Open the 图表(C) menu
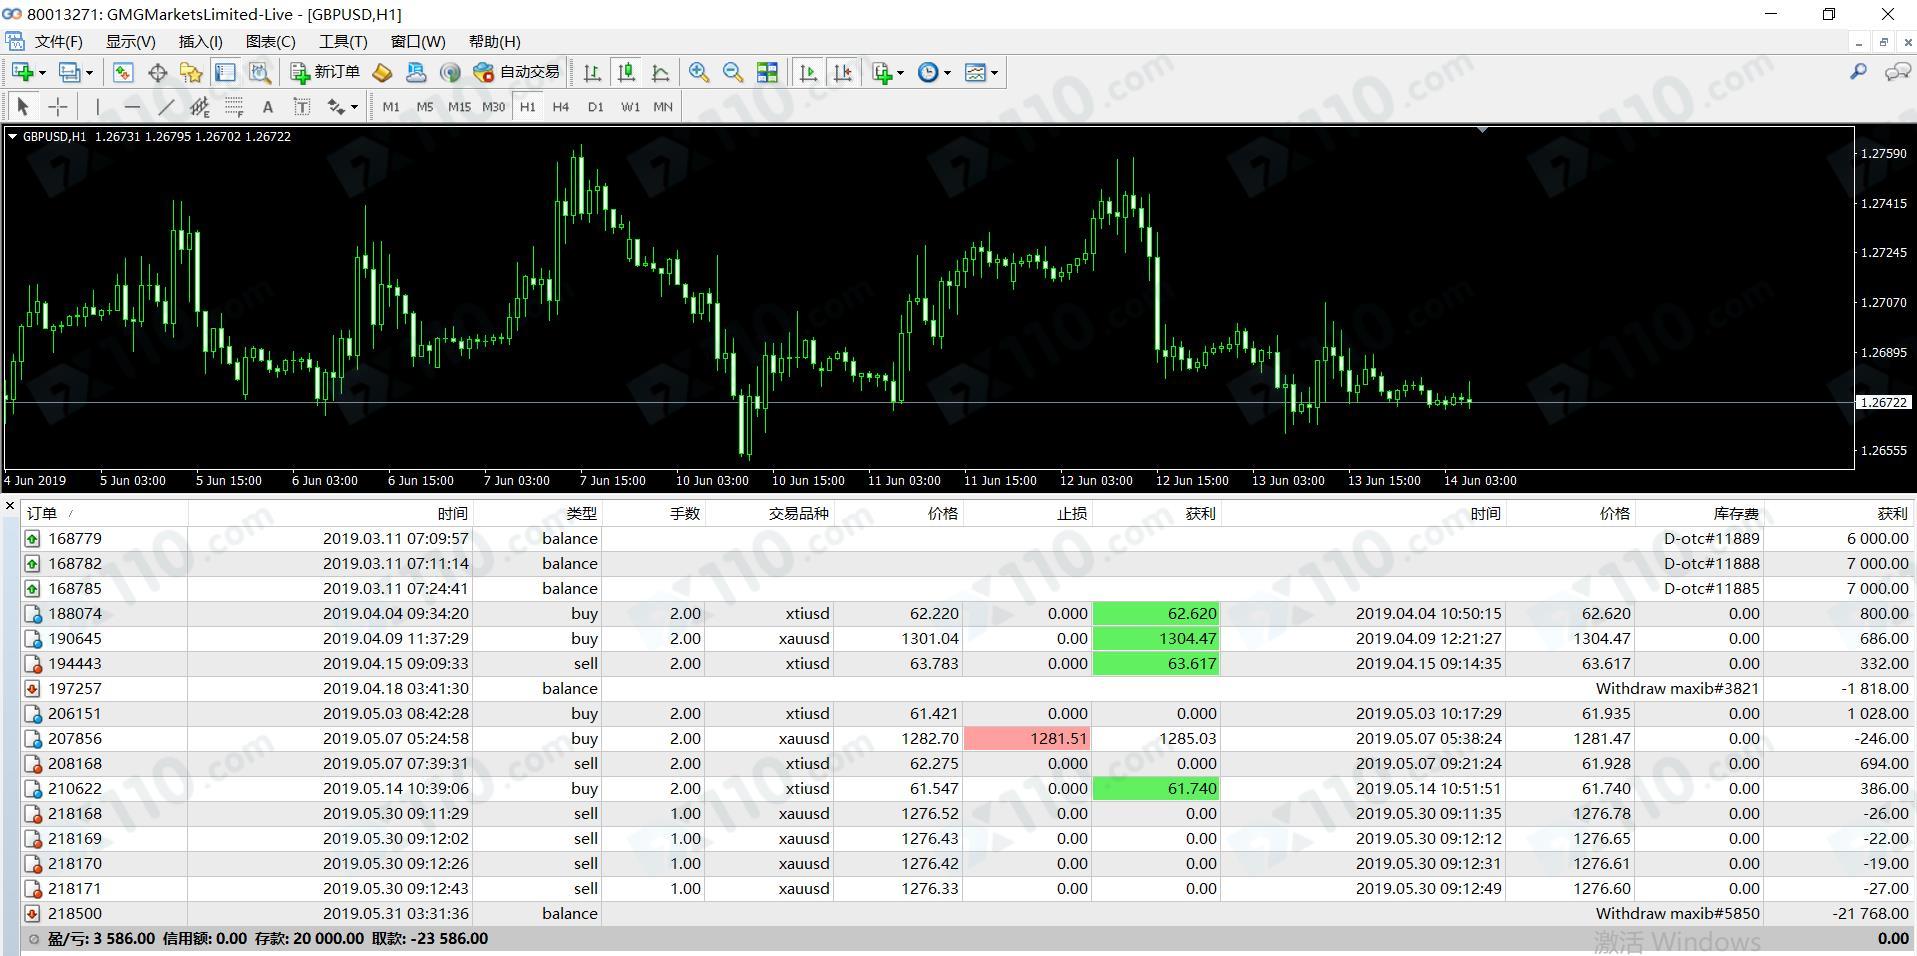Screen dimensions: 1917x956 pyautogui.click(x=270, y=41)
